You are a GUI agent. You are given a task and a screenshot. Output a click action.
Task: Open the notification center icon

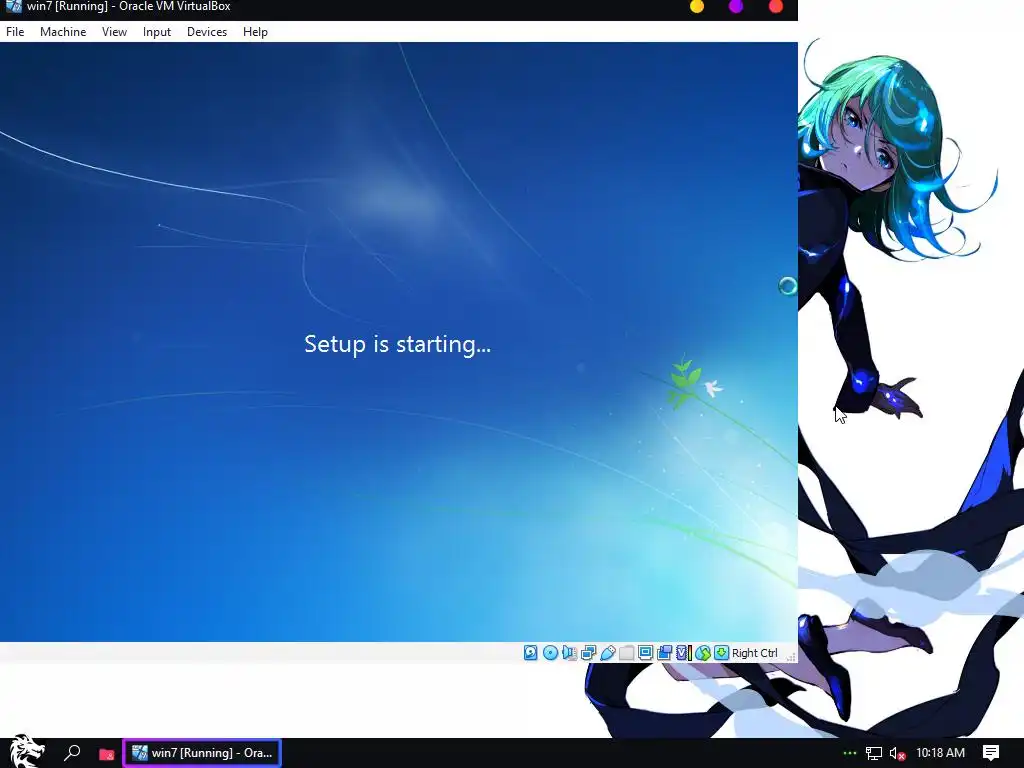(991, 753)
